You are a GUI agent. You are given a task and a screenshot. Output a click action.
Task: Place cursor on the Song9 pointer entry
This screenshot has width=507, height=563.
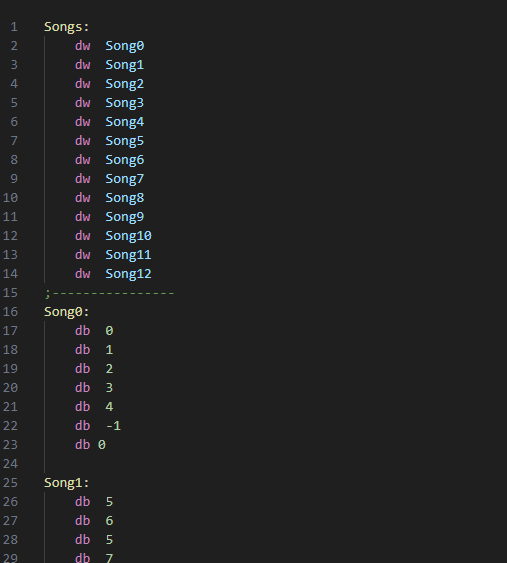(x=125, y=217)
